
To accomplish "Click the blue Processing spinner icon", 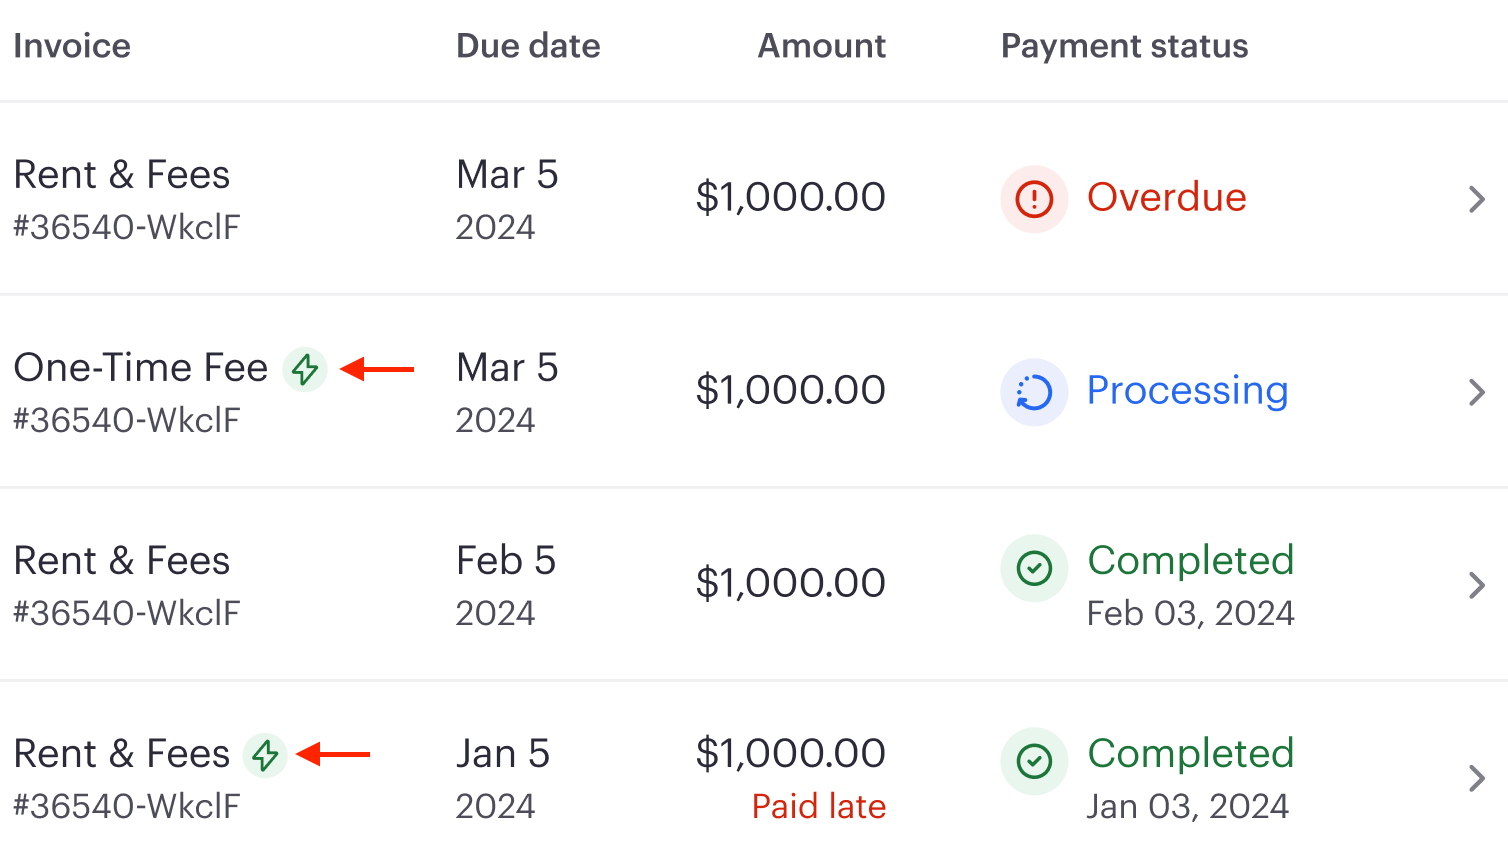I will click(1034, 392).
